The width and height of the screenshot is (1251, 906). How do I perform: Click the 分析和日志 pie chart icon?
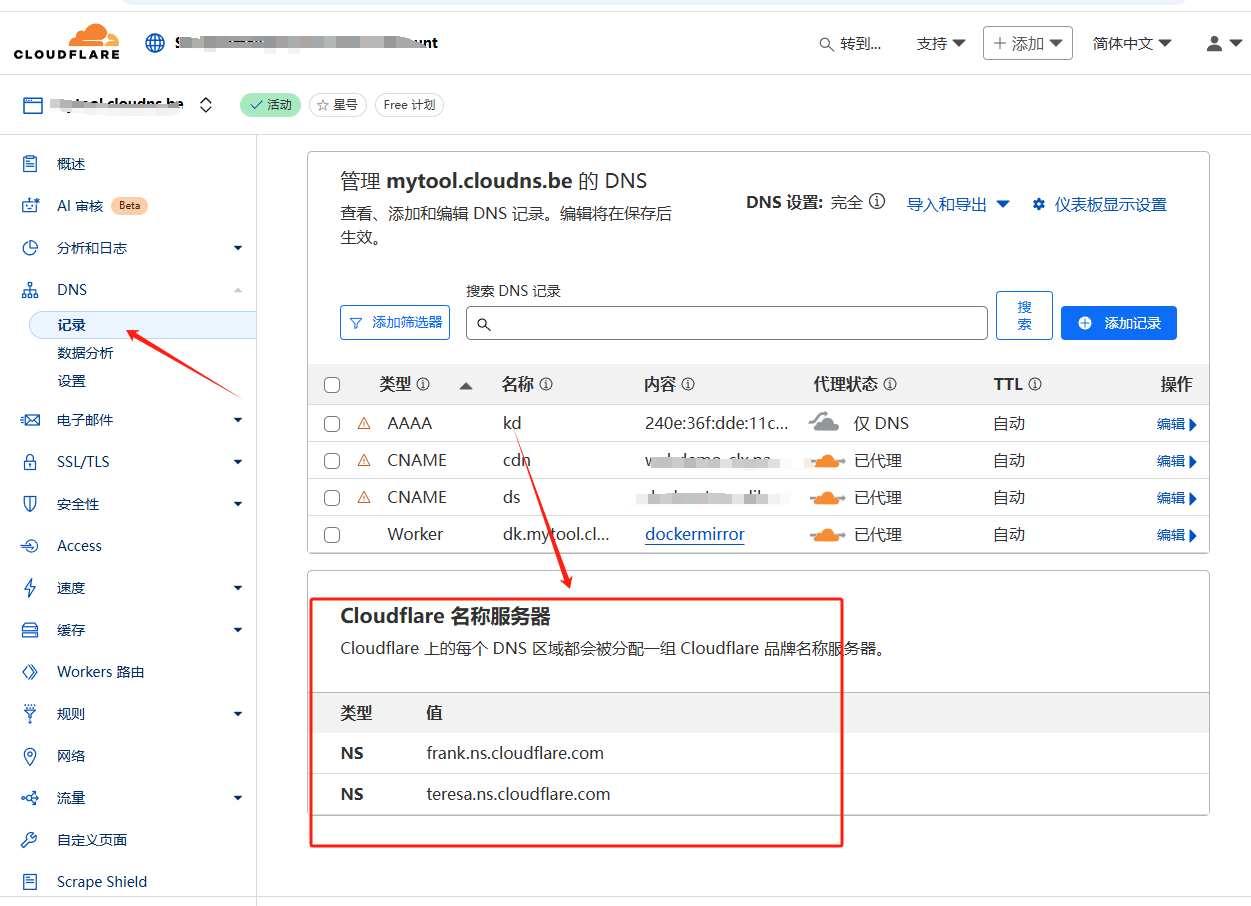click(30, 248)
